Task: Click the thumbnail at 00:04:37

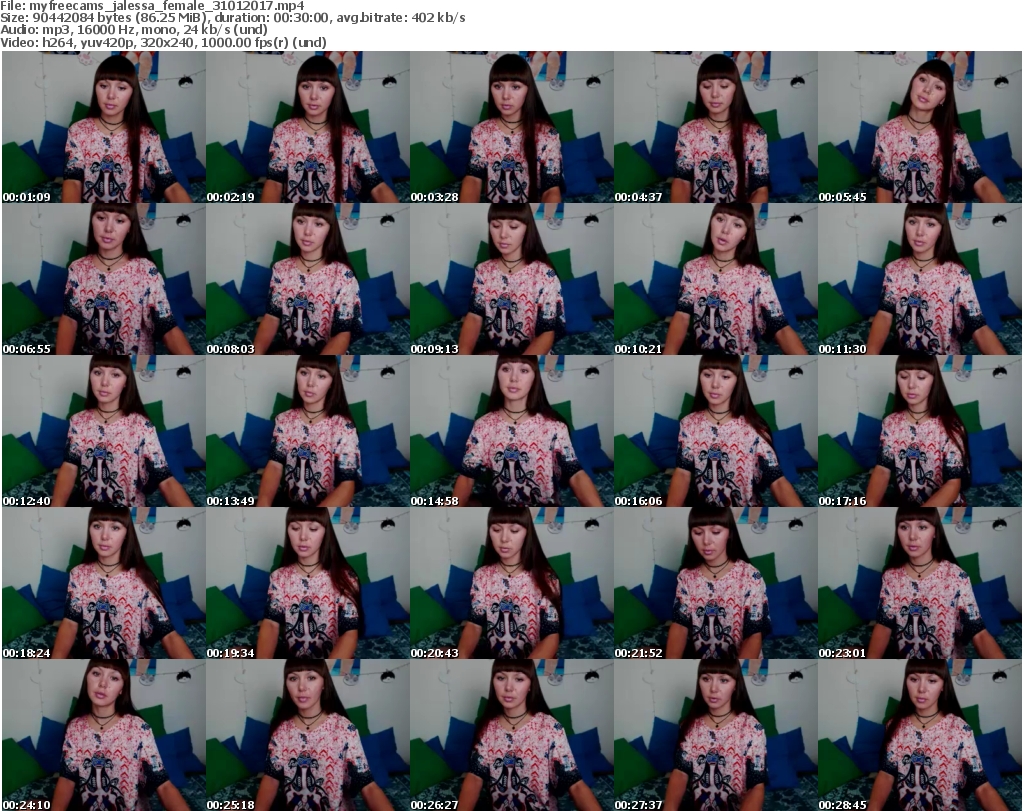Action: [x=716, y=127]
